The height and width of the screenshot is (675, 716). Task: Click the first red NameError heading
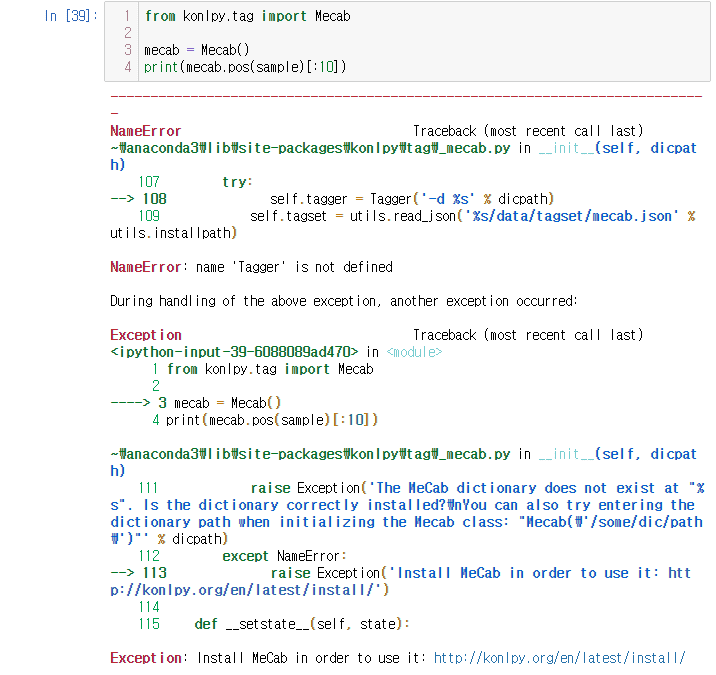pyautogui.click(x=146, y=131)
